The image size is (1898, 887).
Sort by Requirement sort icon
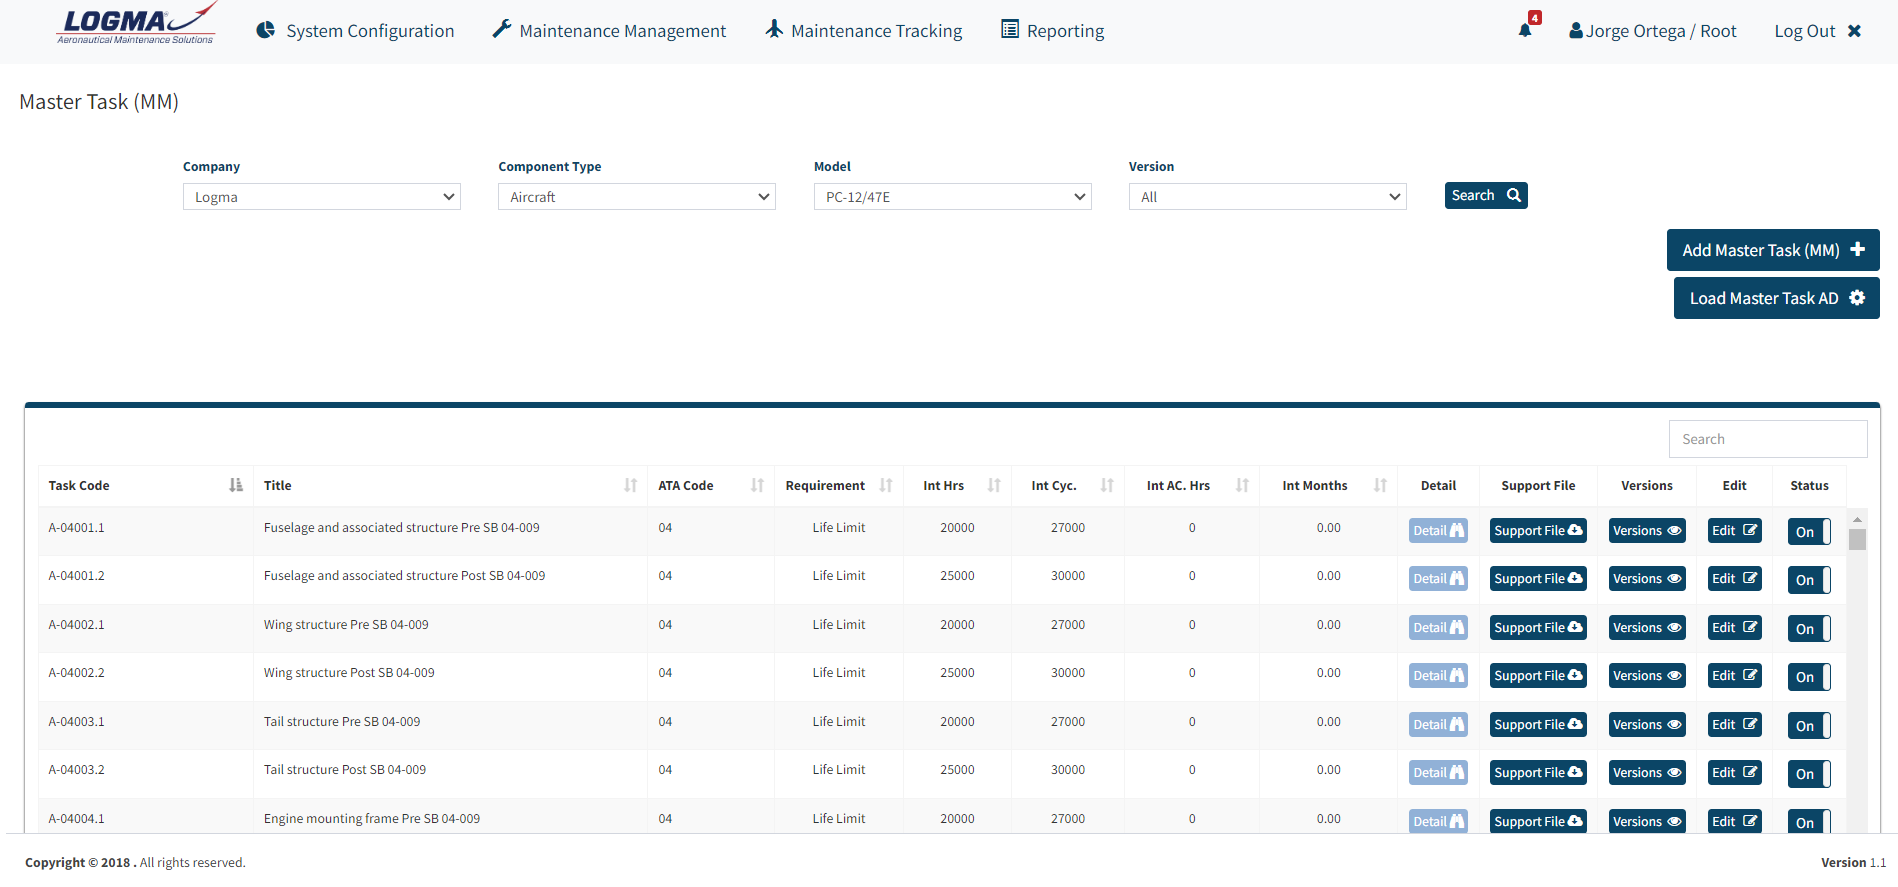(886, 485)
